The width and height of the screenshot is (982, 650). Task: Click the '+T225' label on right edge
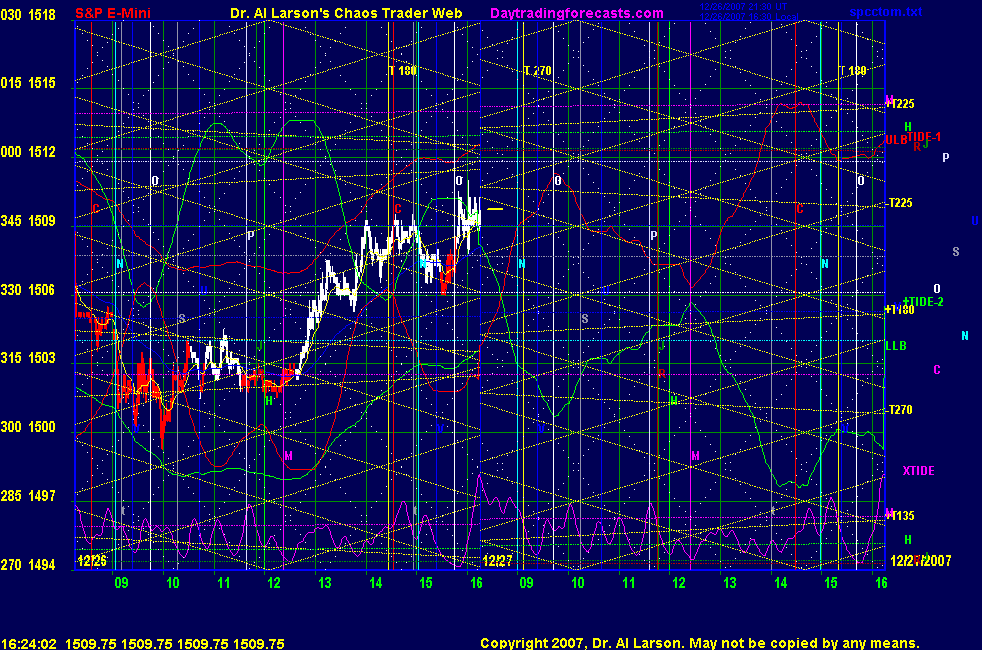pyautogui.click(x=901, y=104)
